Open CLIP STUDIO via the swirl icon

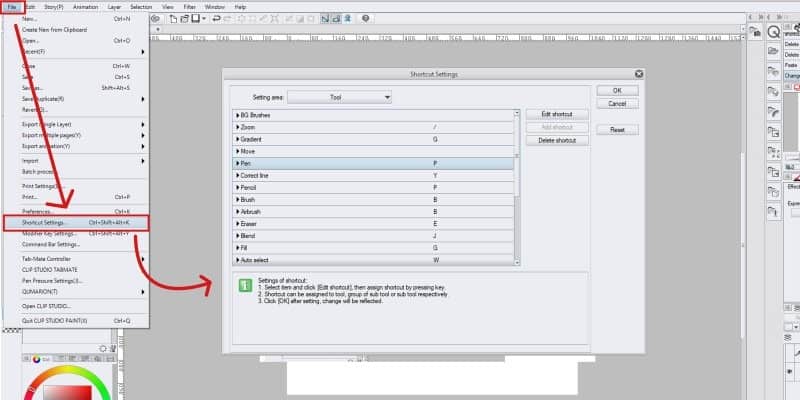pos(156,18)
